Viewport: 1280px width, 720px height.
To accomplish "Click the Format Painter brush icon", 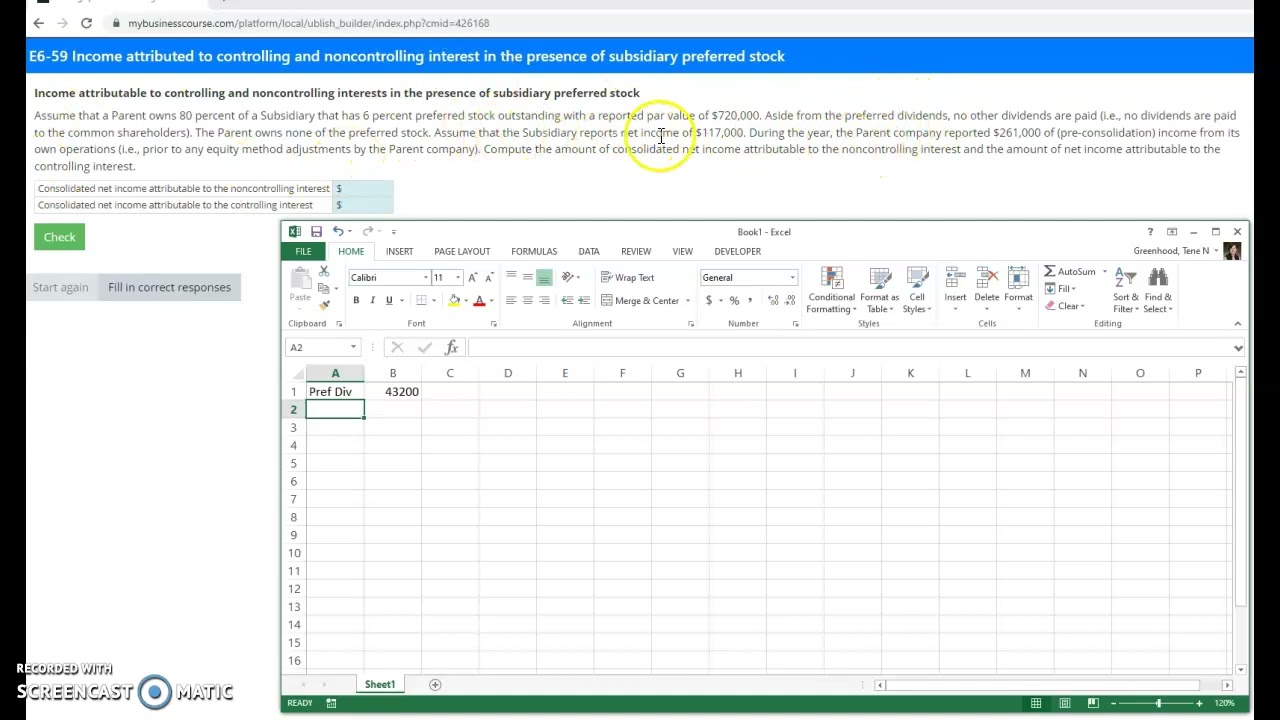I will coord(324,304).
